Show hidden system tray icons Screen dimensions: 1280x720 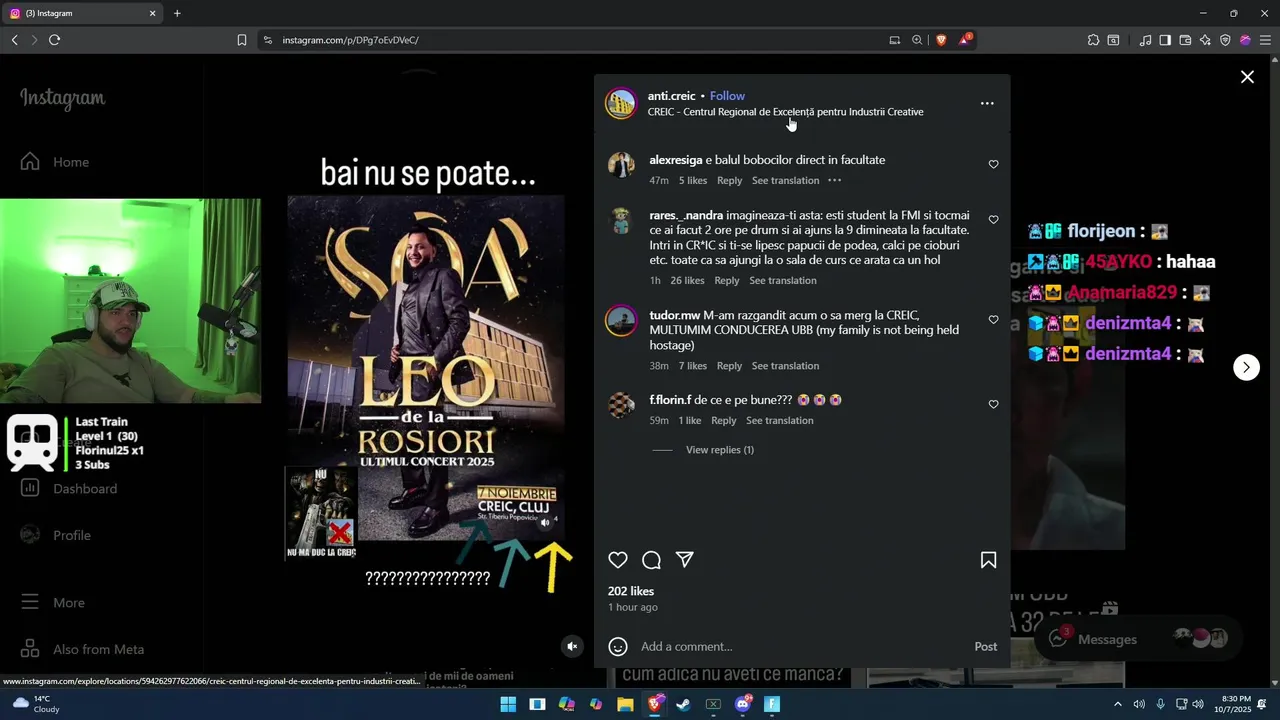click(x=1118, y=704)
